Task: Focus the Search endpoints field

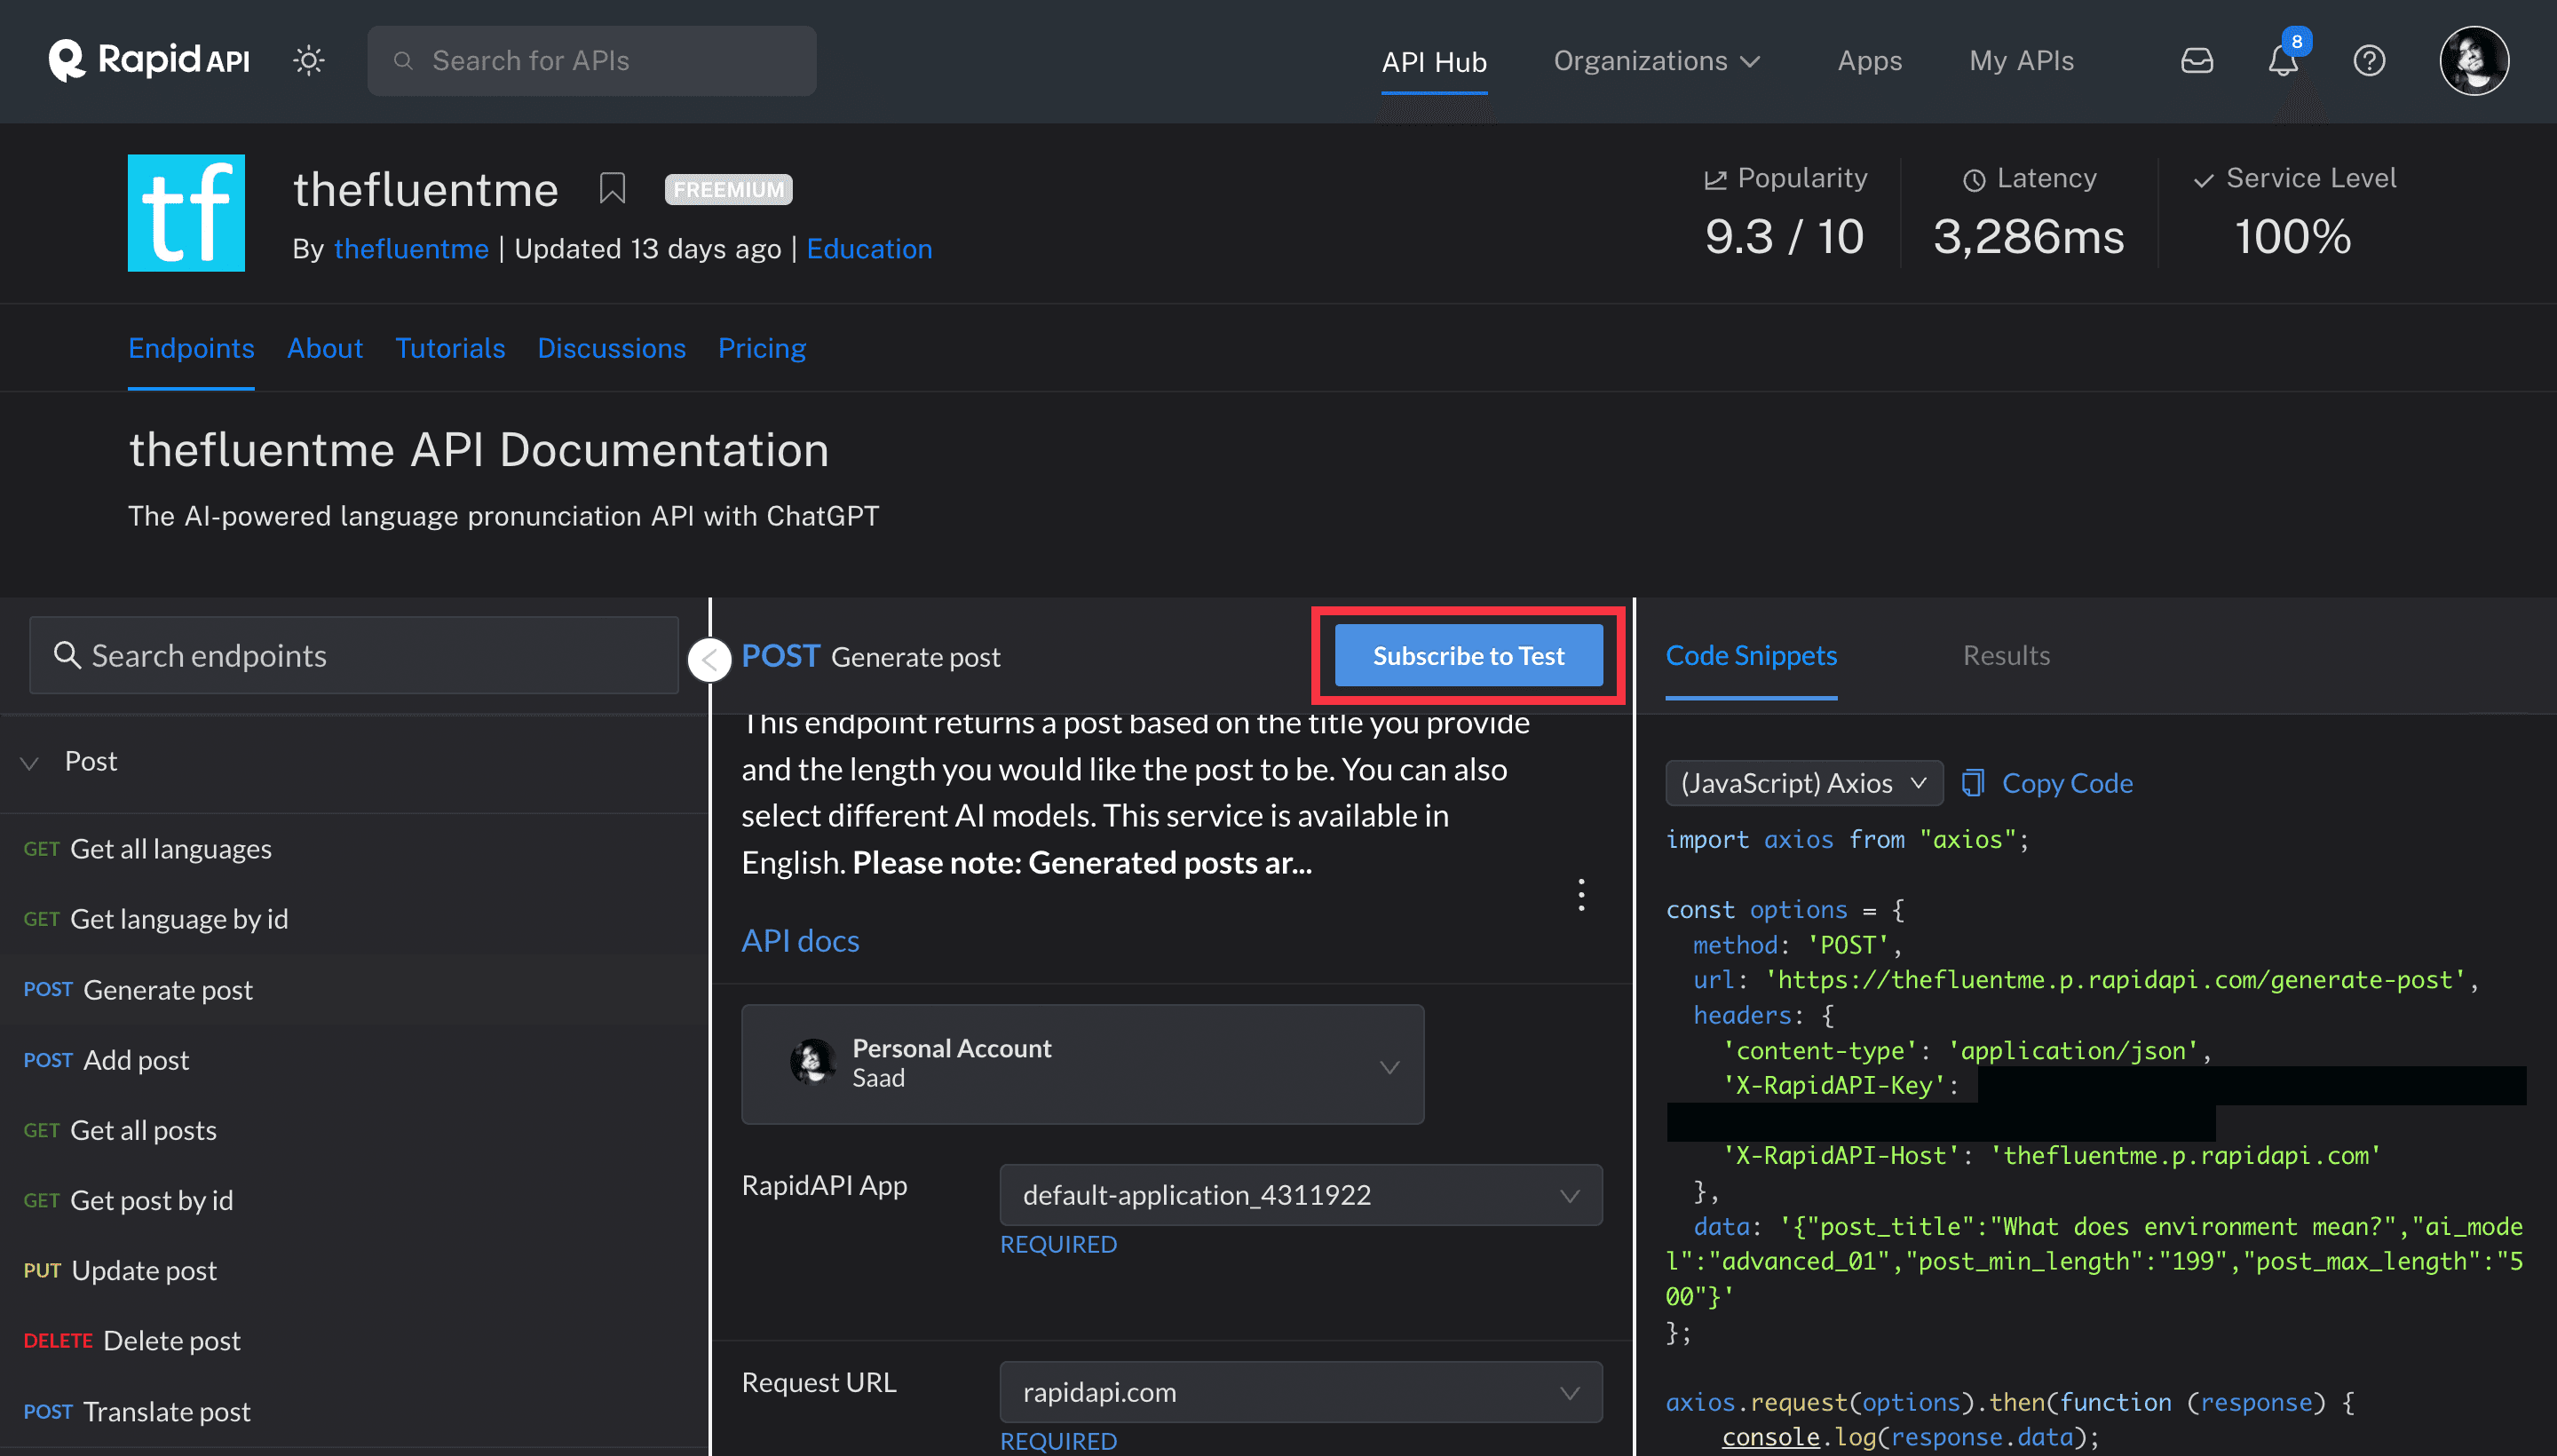Action: [x=354, y=655]
